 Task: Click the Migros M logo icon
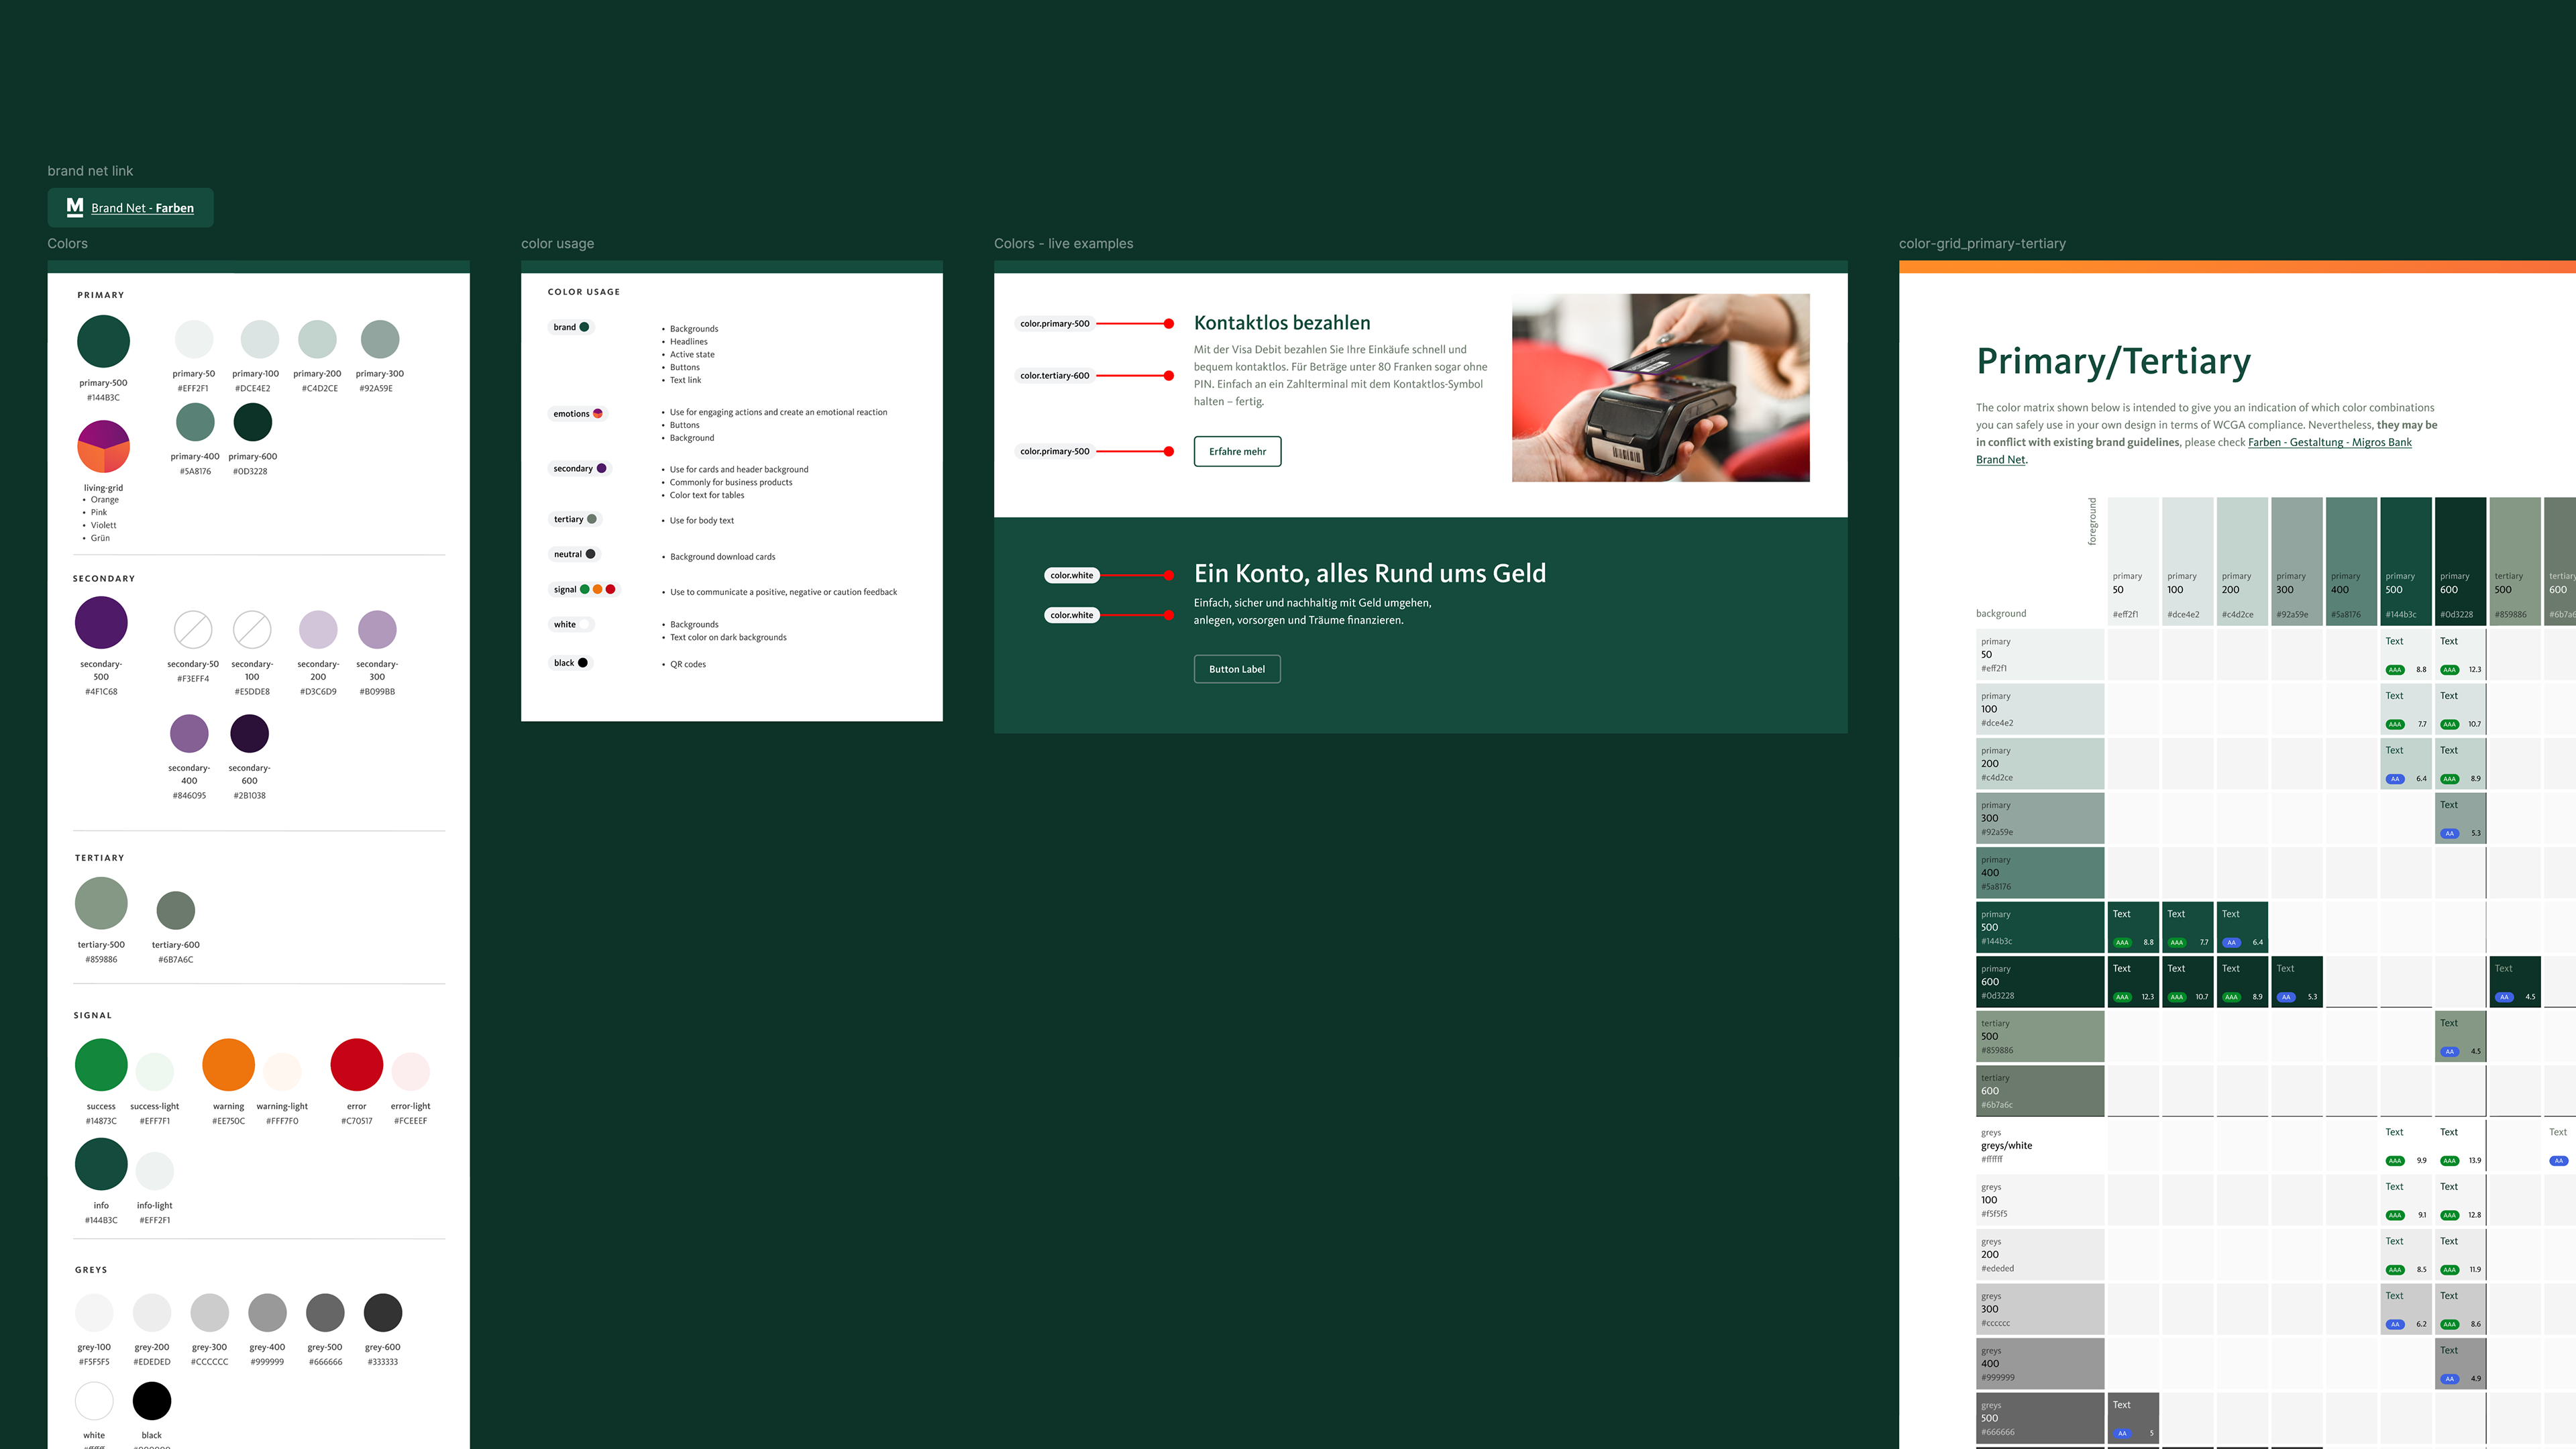pyautogui.click(x=75, y=207)
